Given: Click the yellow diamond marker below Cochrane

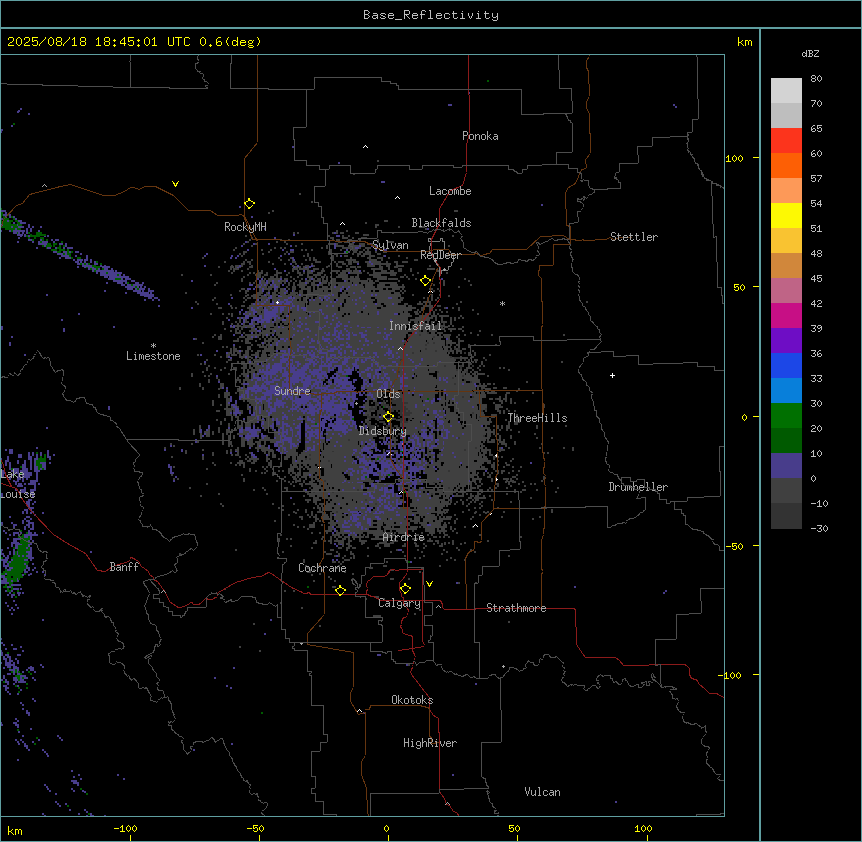Looking at the screenshot, I should [x=340, y=591].
